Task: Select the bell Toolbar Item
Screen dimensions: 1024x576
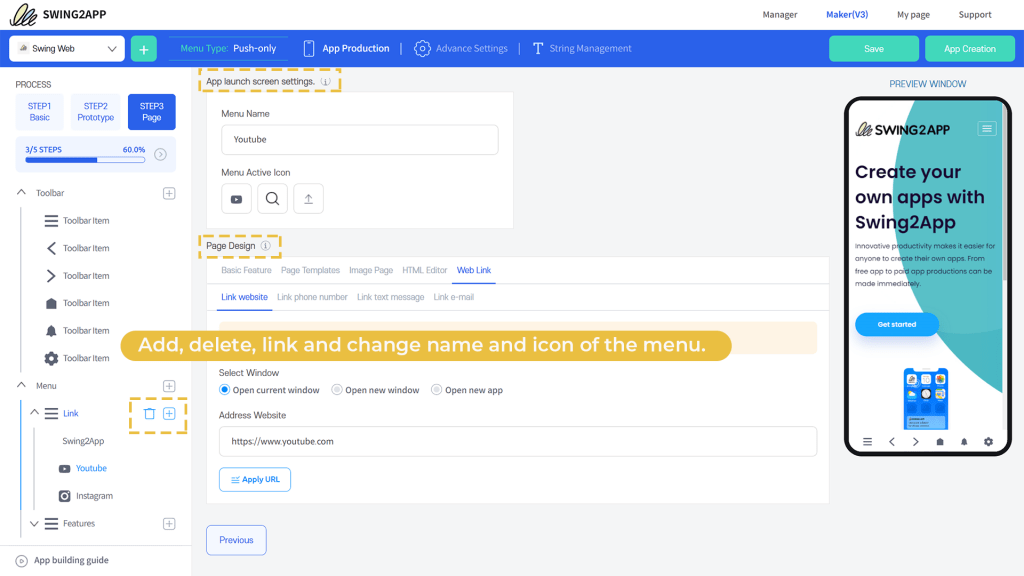Action: pyautogui.click(x=77, y=330)
